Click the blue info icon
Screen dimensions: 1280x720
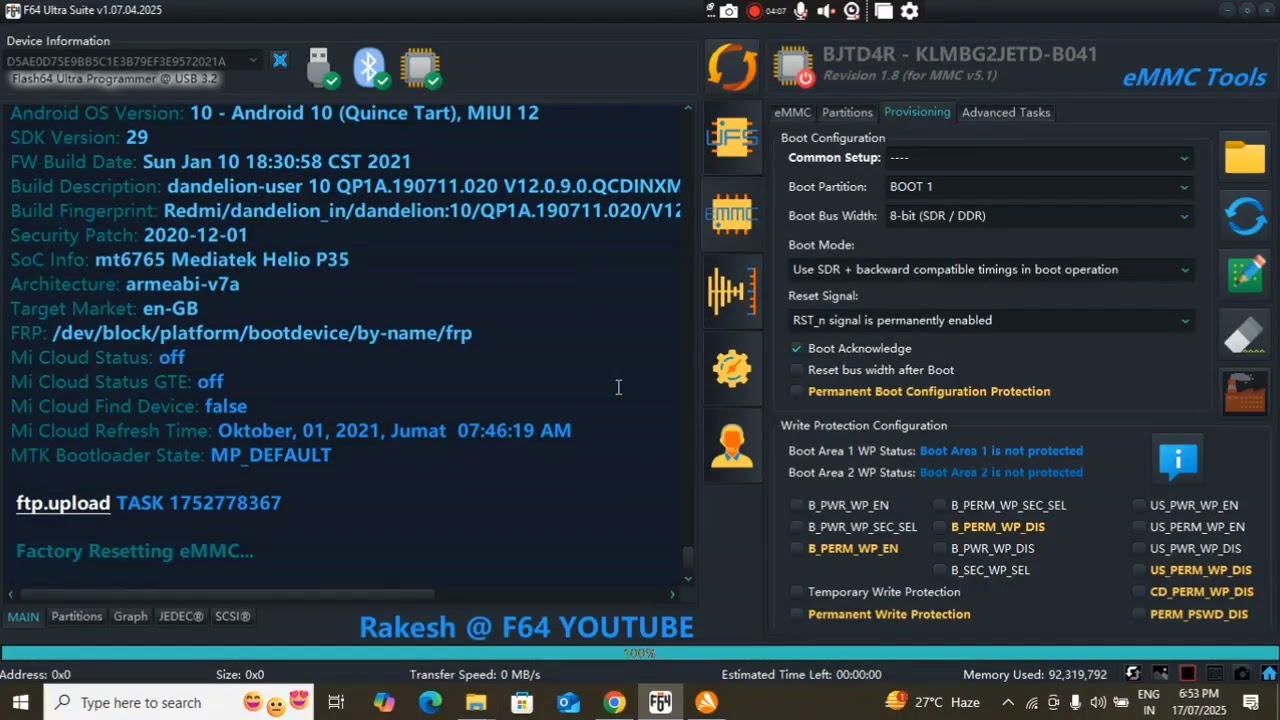point(1178,459)
